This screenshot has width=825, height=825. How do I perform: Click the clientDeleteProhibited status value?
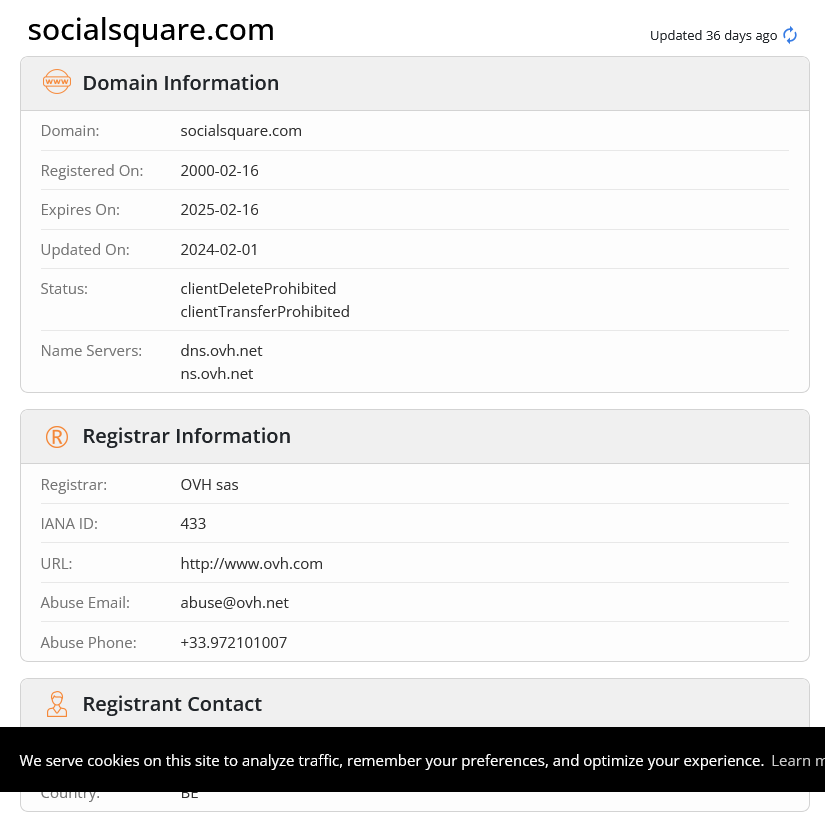(258, 289)
